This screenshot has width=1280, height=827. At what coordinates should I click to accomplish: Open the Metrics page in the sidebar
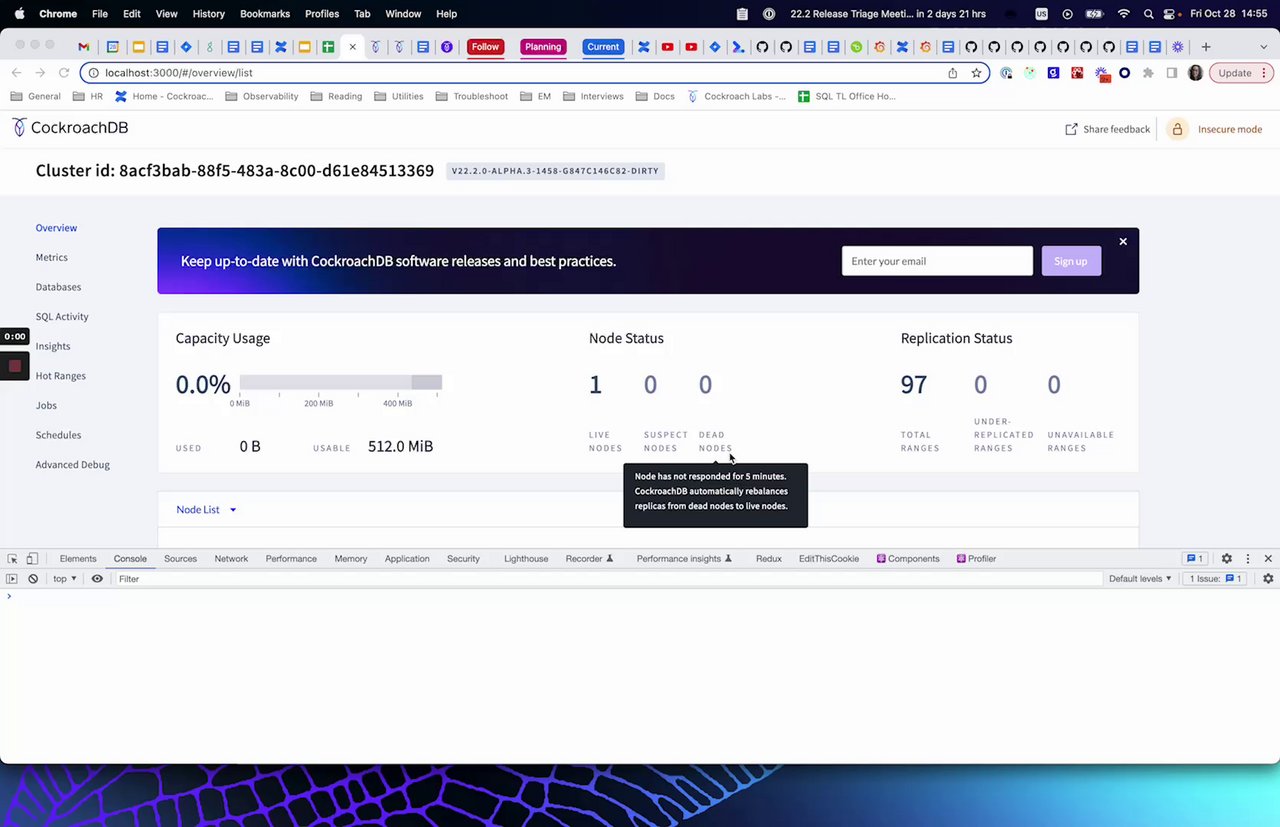point(52,257)
